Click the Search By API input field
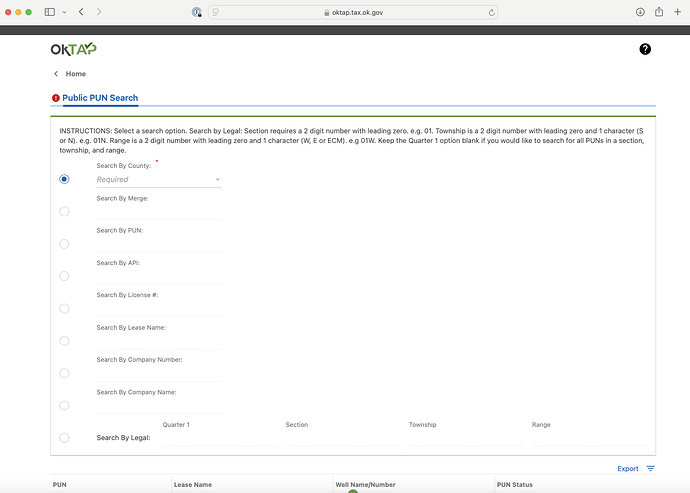 click(159, 276)
